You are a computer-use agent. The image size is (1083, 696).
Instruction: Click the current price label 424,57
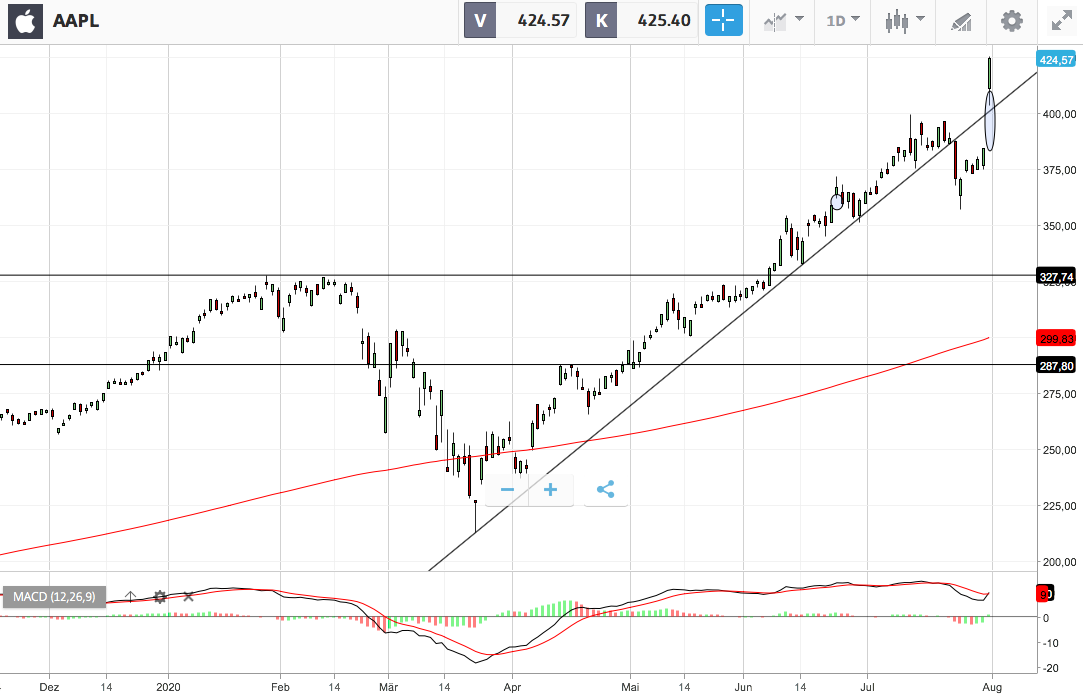1057,60
